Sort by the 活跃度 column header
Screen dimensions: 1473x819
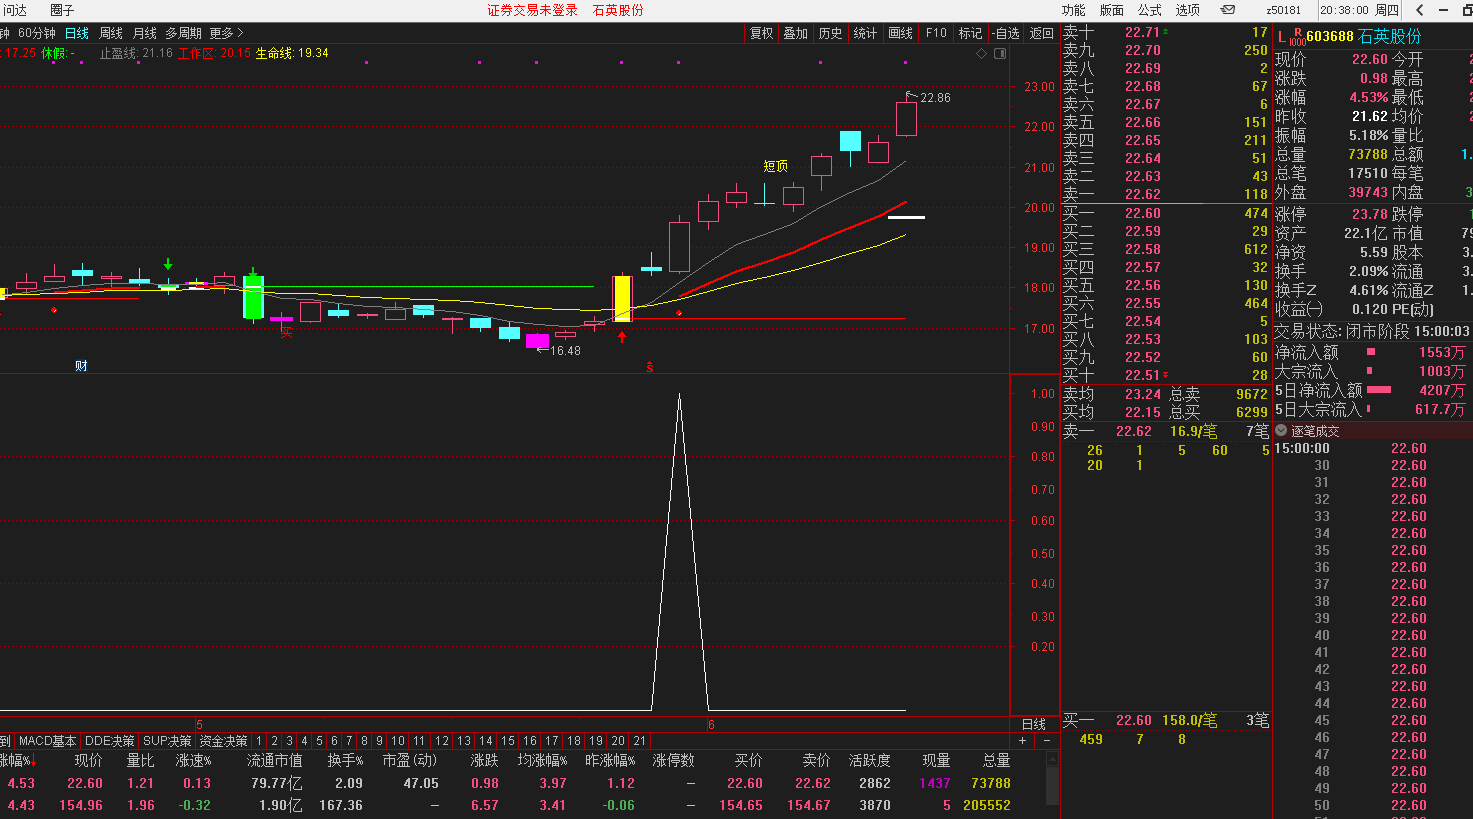(870, 761)
